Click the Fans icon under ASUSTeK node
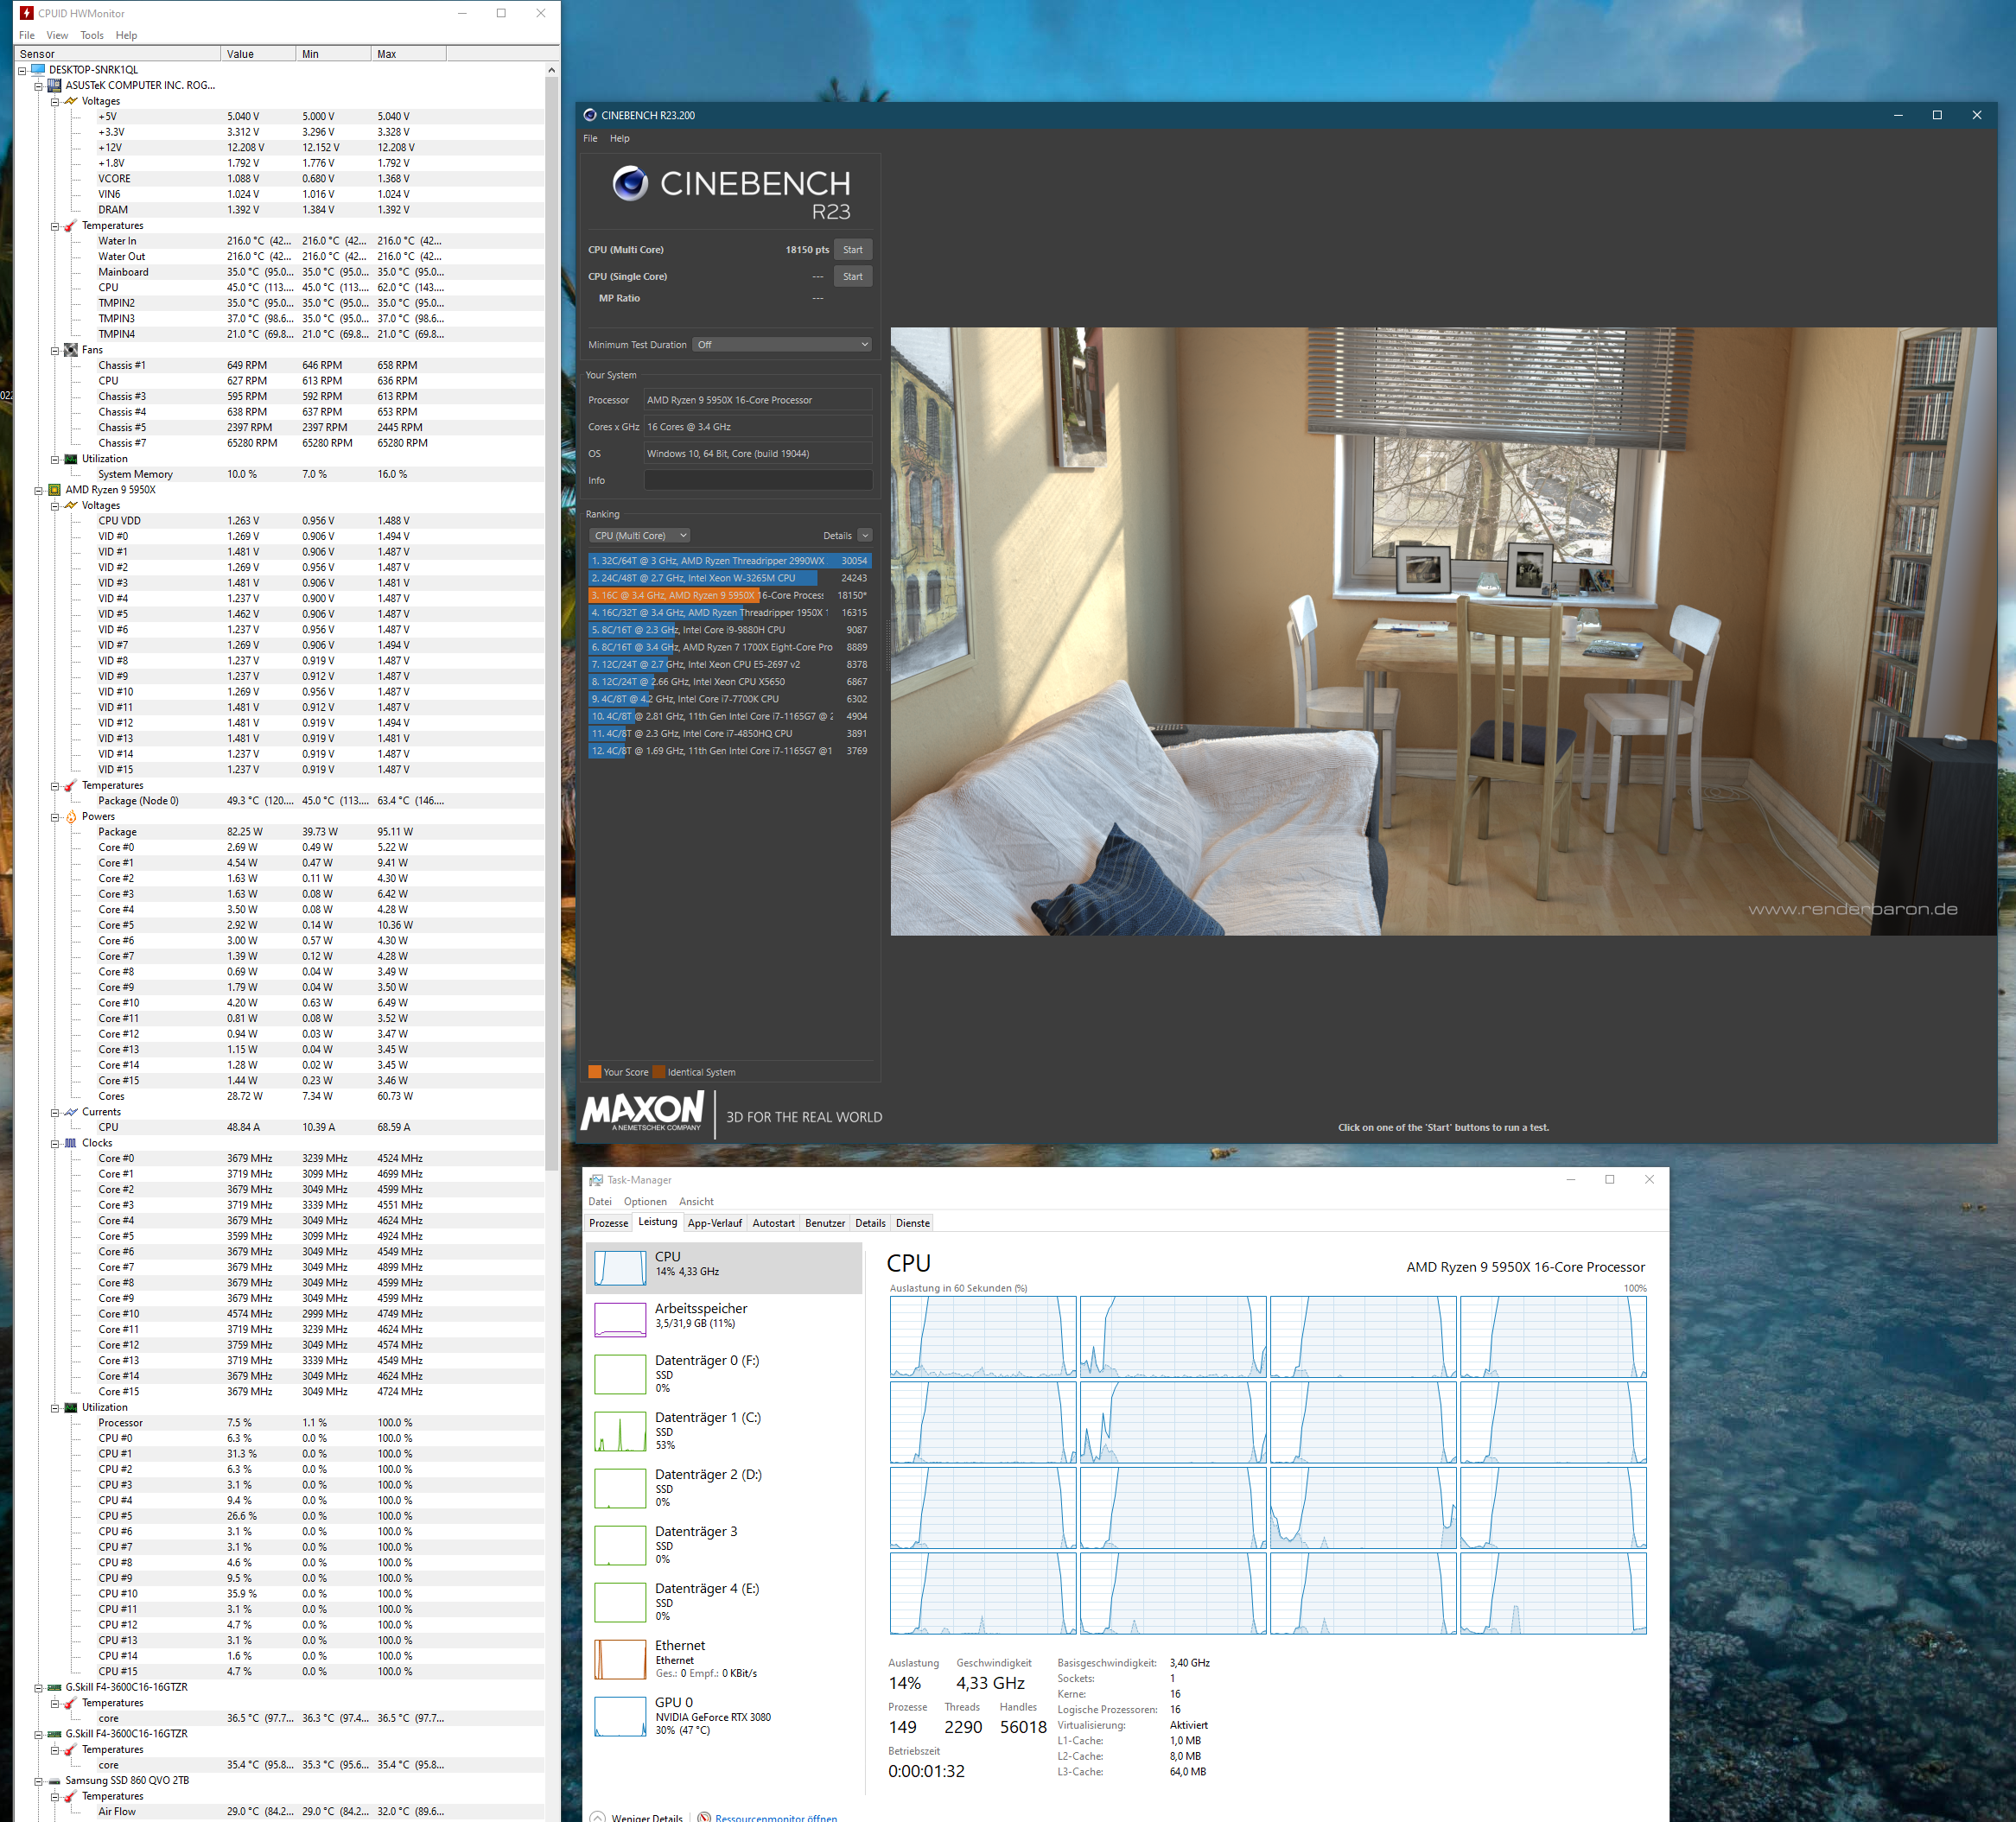This screenshot has width=2016, height=1822. pyautogui.click(x=71, y=350)
